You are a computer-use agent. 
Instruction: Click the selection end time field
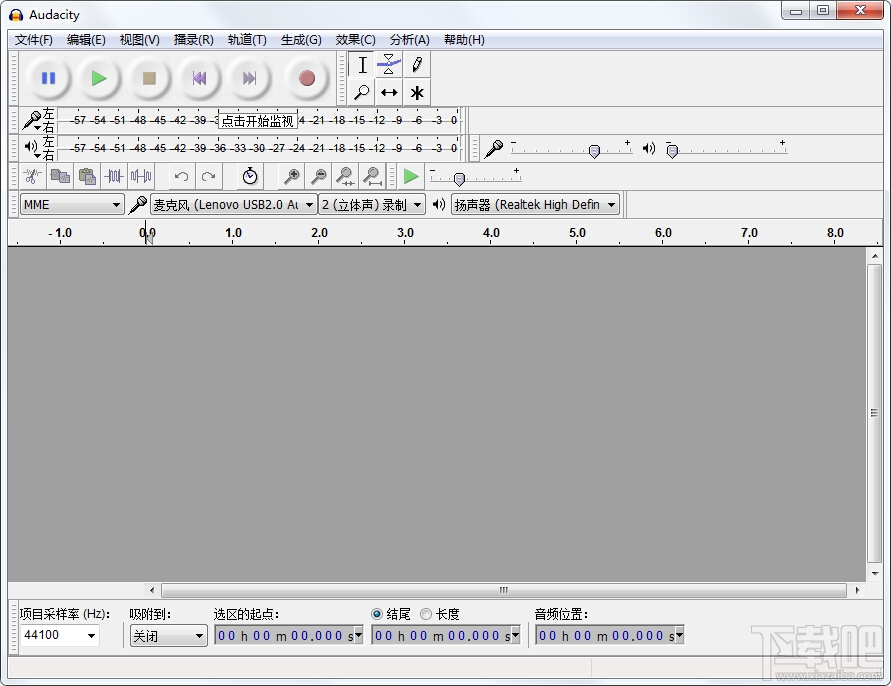click(446, 635)
